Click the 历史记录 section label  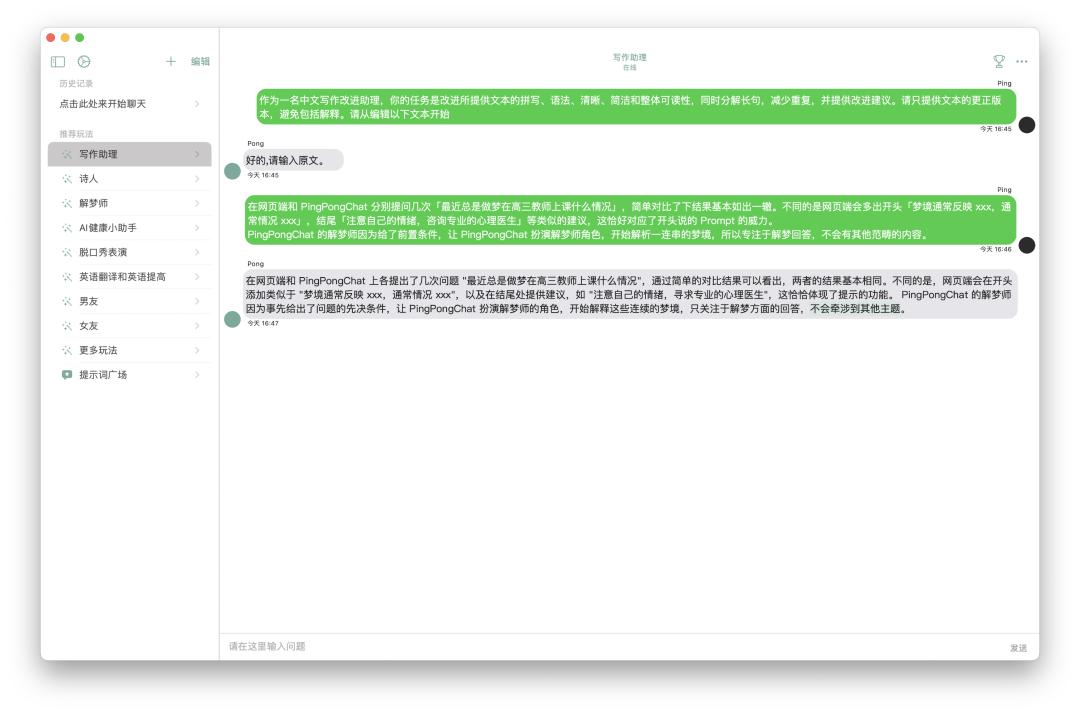click(x=76, y=83)
